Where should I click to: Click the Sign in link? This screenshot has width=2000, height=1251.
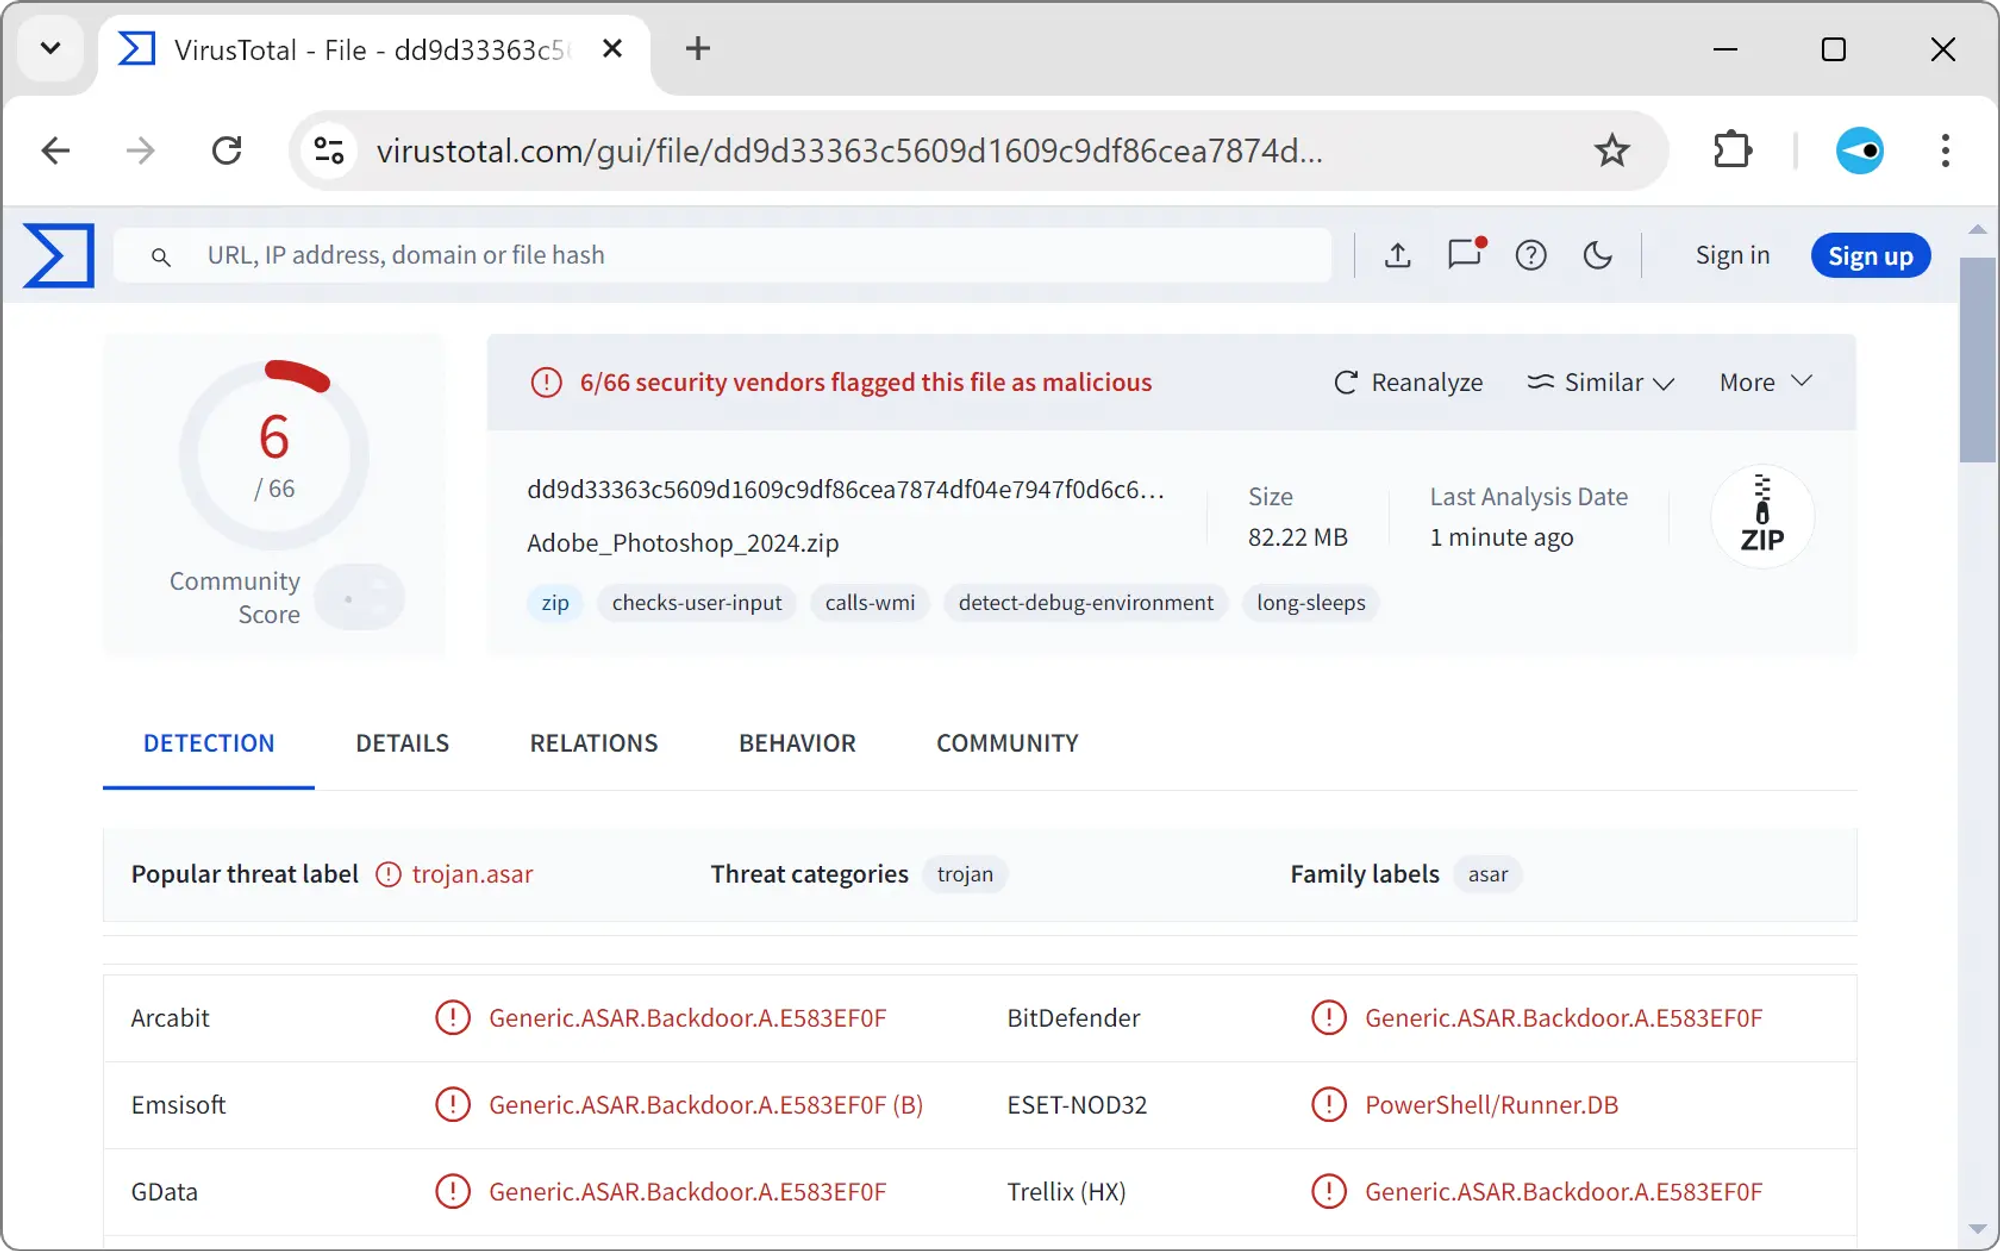pyautogui.click(x=1732, y=255)
